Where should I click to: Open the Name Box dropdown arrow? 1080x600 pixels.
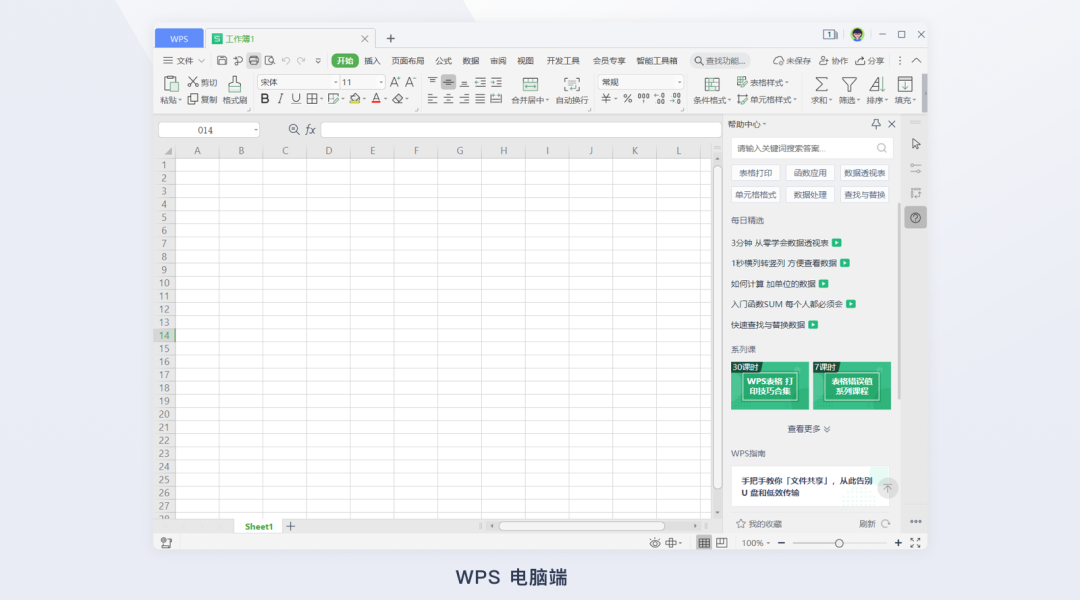click(256, 130)
